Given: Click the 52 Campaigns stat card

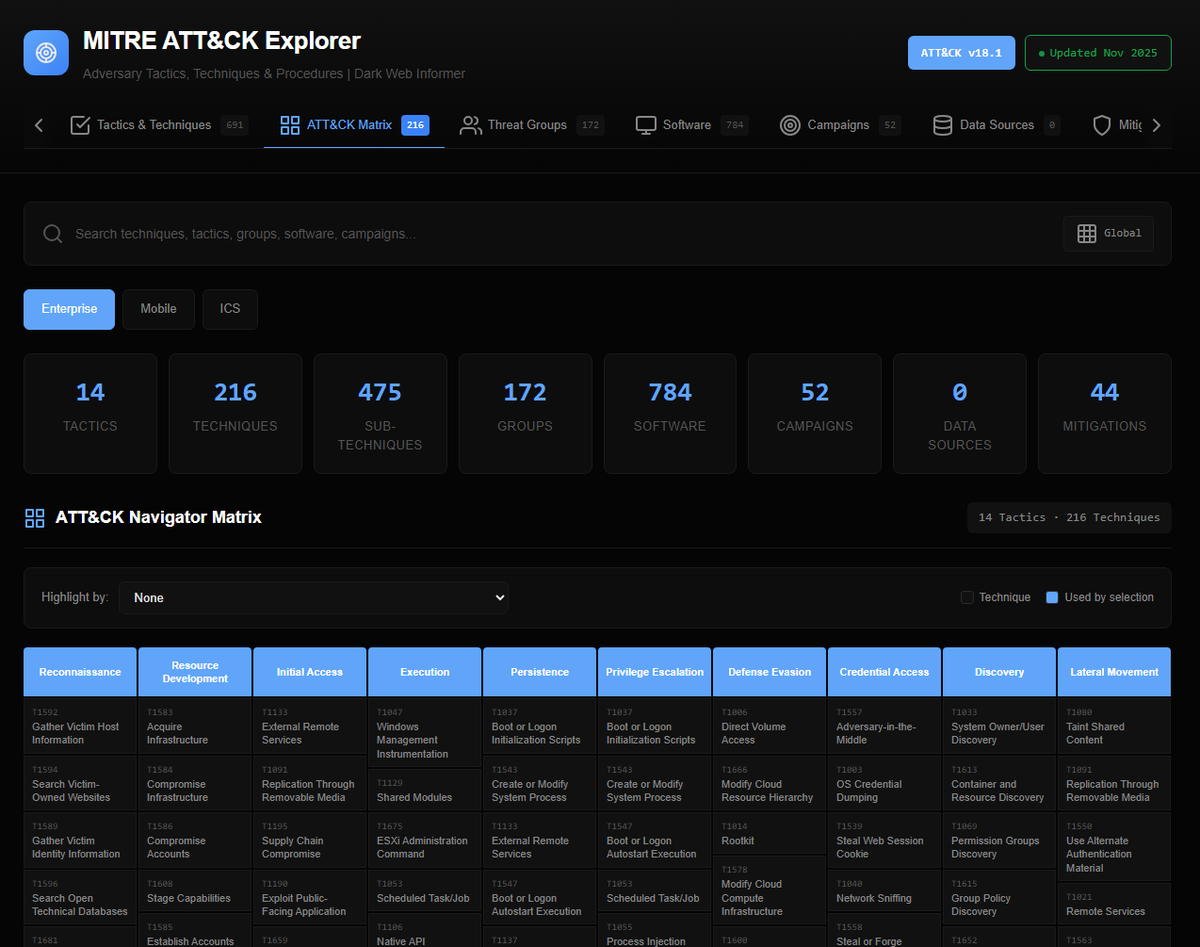Looking at the screenshot, I should (x=815, y=413).
